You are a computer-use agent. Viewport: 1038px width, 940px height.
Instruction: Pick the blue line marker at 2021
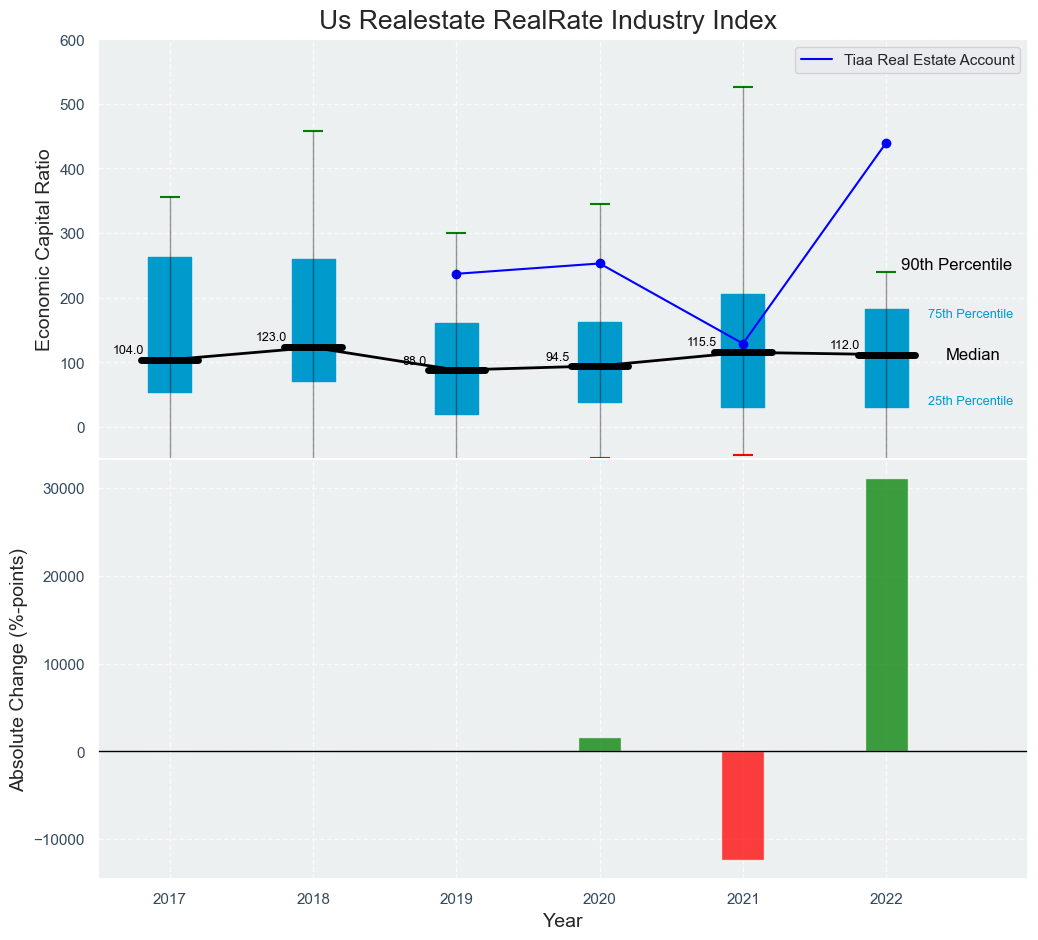pyautogui.click(x=743, y=344)
